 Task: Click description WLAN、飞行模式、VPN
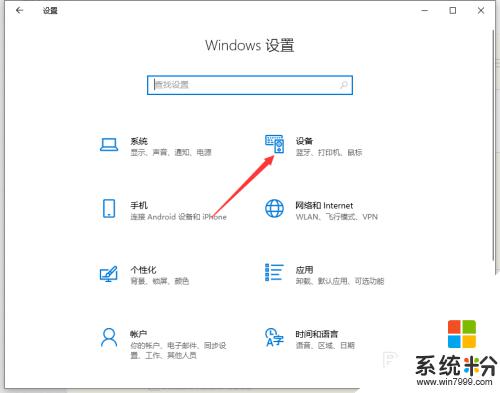pos(336,217)
